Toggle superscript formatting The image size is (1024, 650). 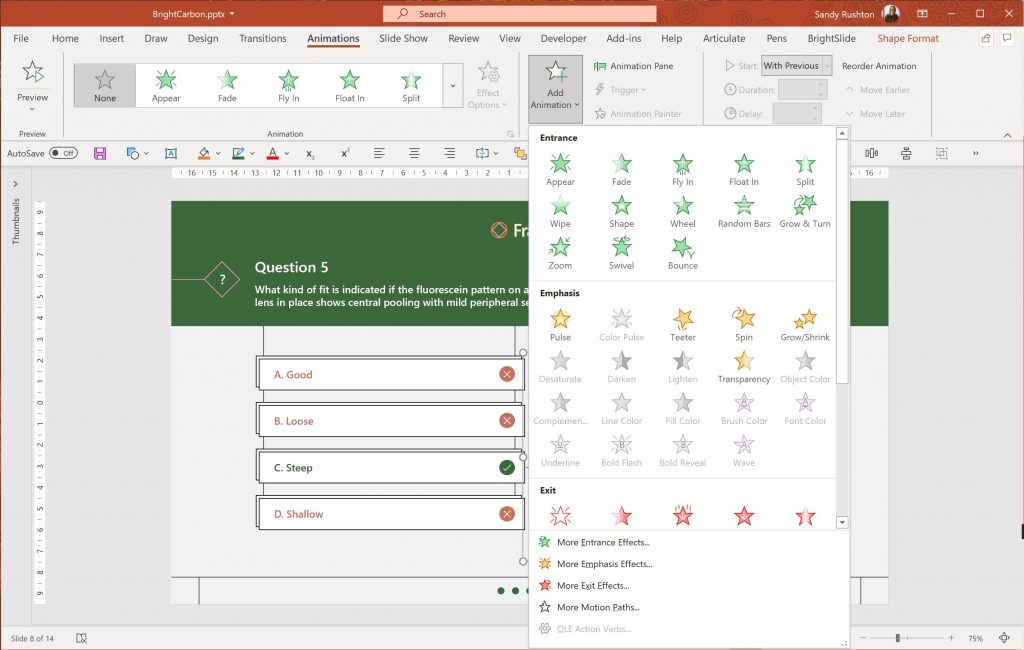click(x=344, y=154)
